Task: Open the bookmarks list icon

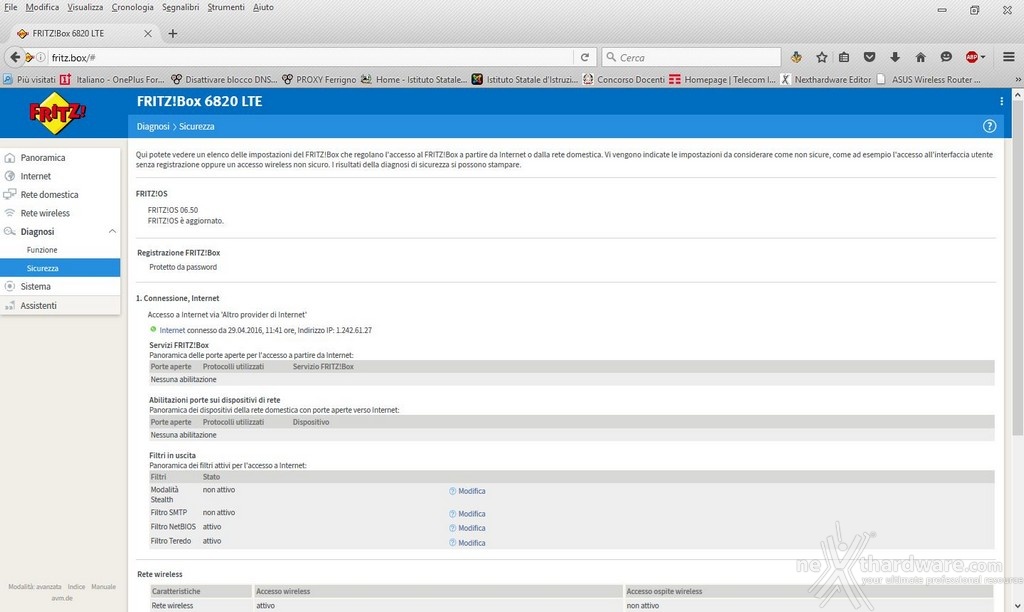Action: point(844,57)
